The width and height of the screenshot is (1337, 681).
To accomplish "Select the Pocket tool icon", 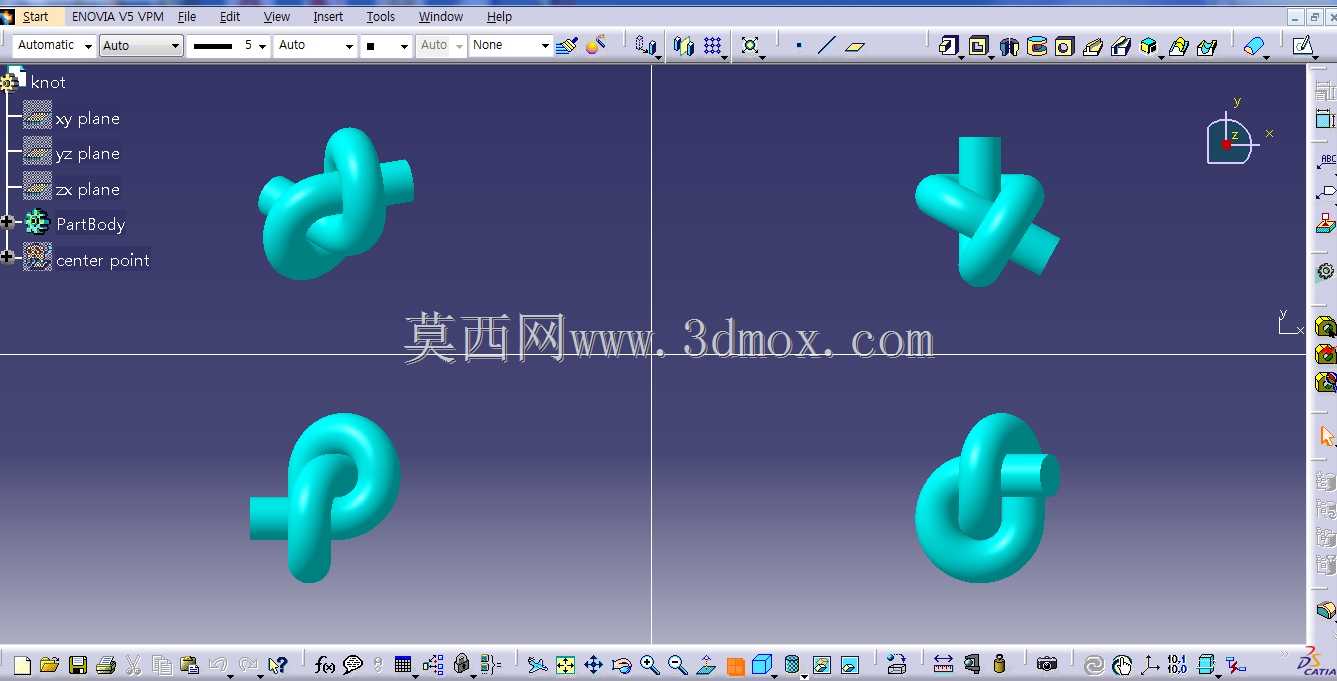I will pos(978,46).
